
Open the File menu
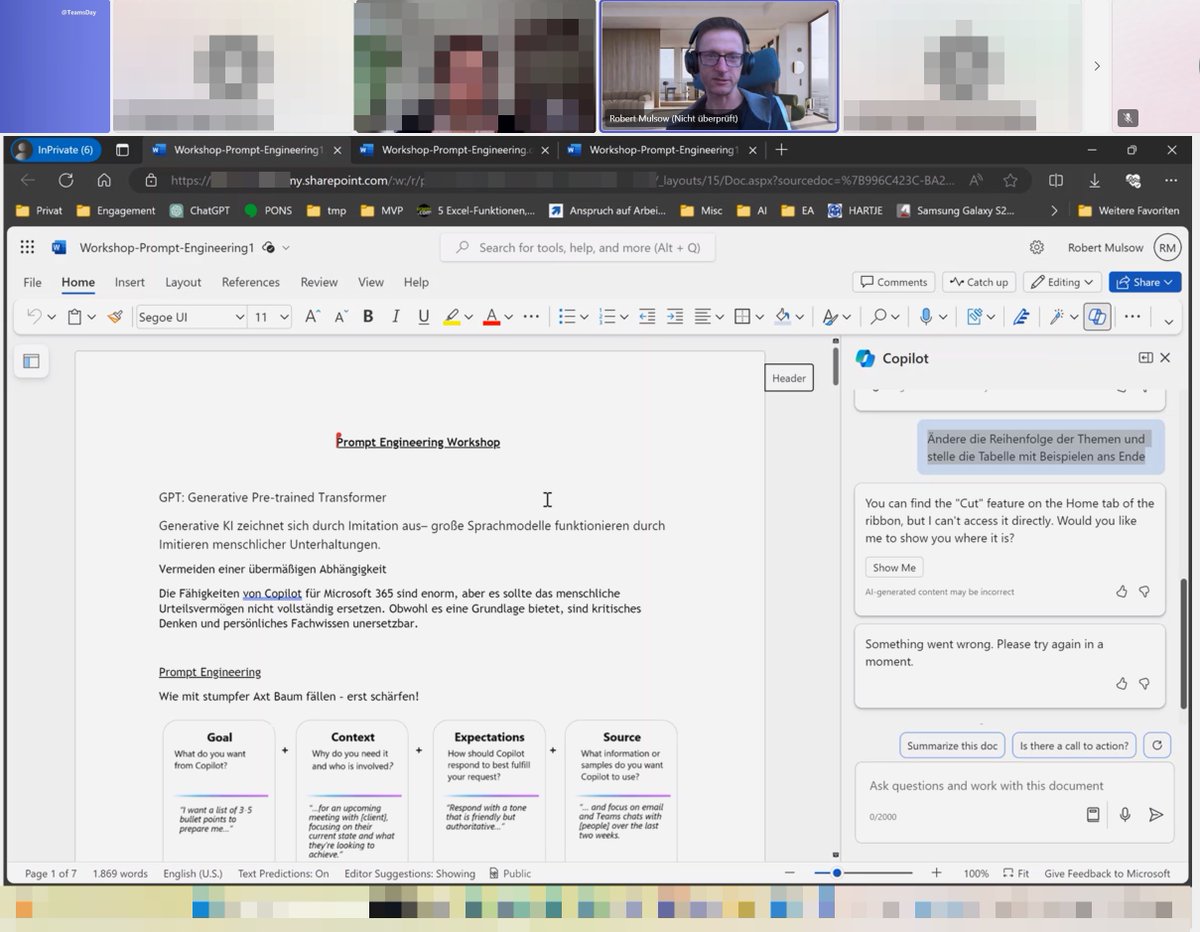point(32,282)
